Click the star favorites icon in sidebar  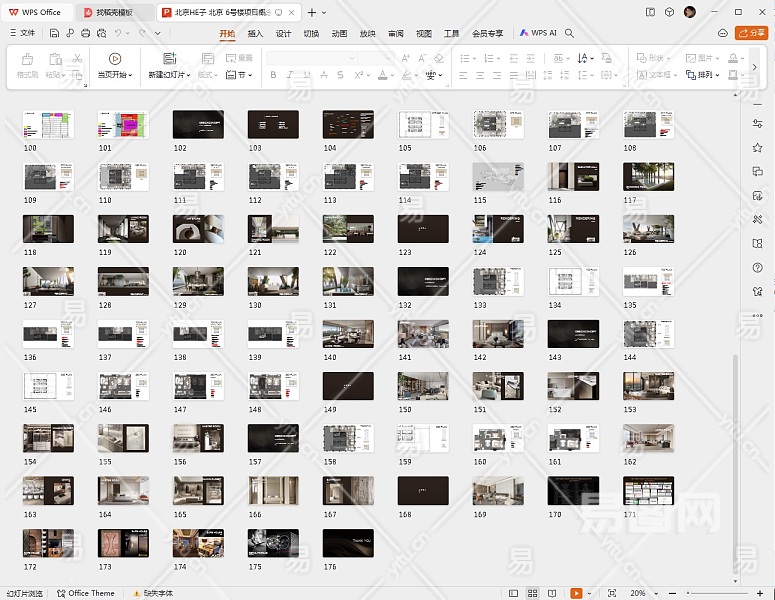(x=757, y=146)
